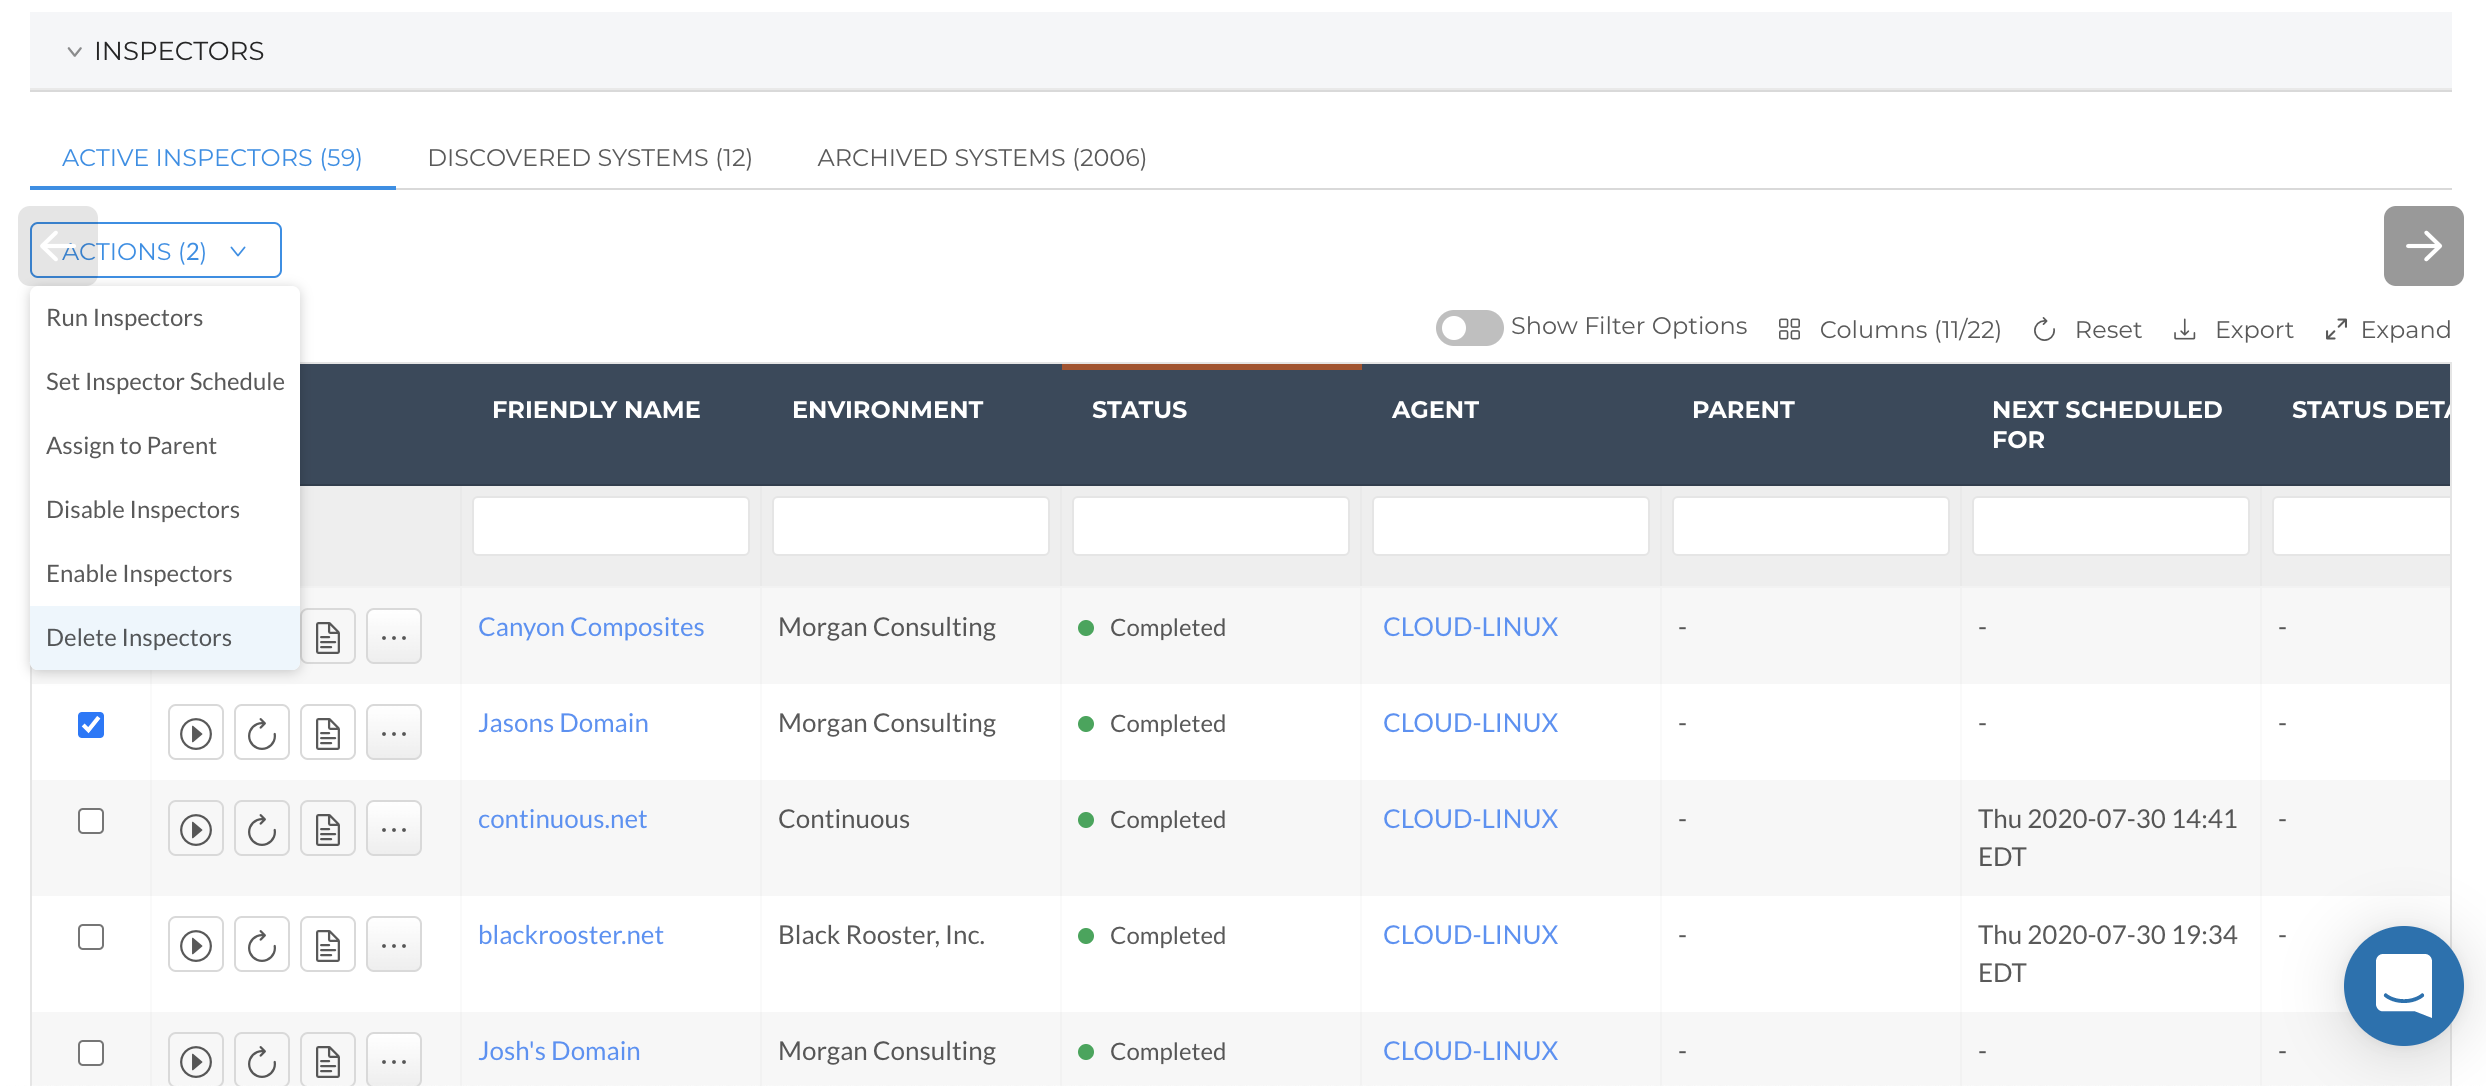Screen dimensions: 2486x1086
Task: Reset the table view
Action: pyautogui.click(x=2088, y=330)
